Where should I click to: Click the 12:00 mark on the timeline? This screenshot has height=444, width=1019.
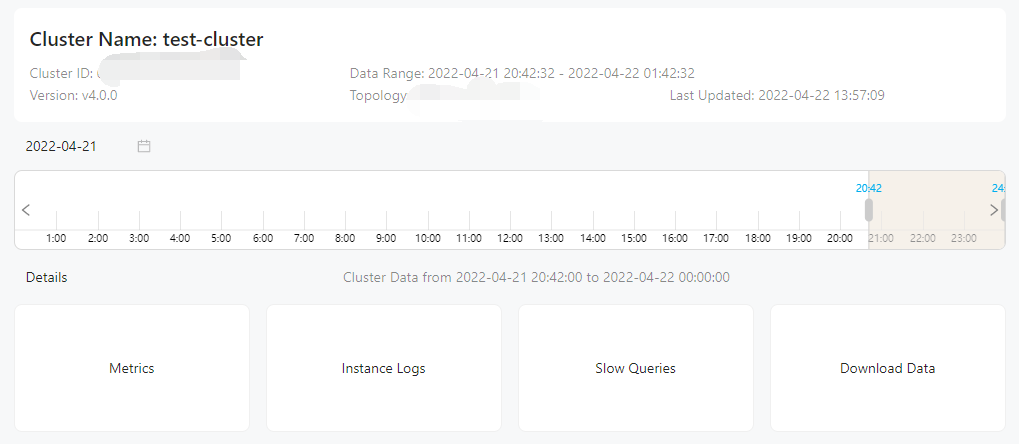pos(510,239)
